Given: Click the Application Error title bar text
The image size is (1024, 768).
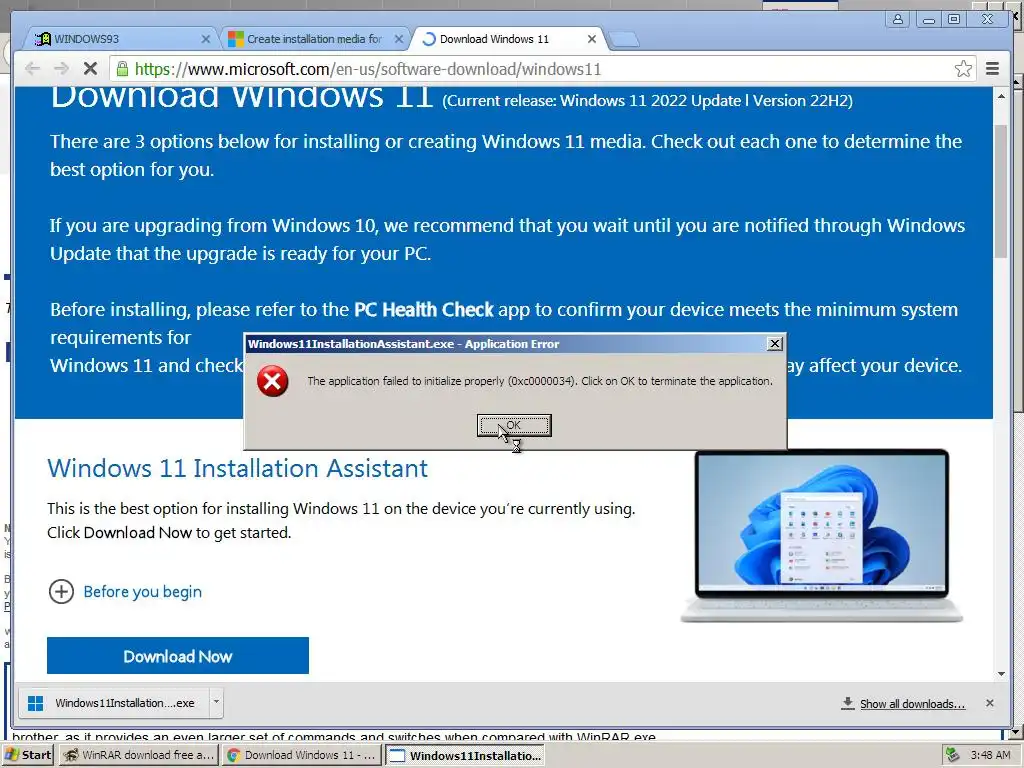Looking at the screenshot, I should [403, 344].
